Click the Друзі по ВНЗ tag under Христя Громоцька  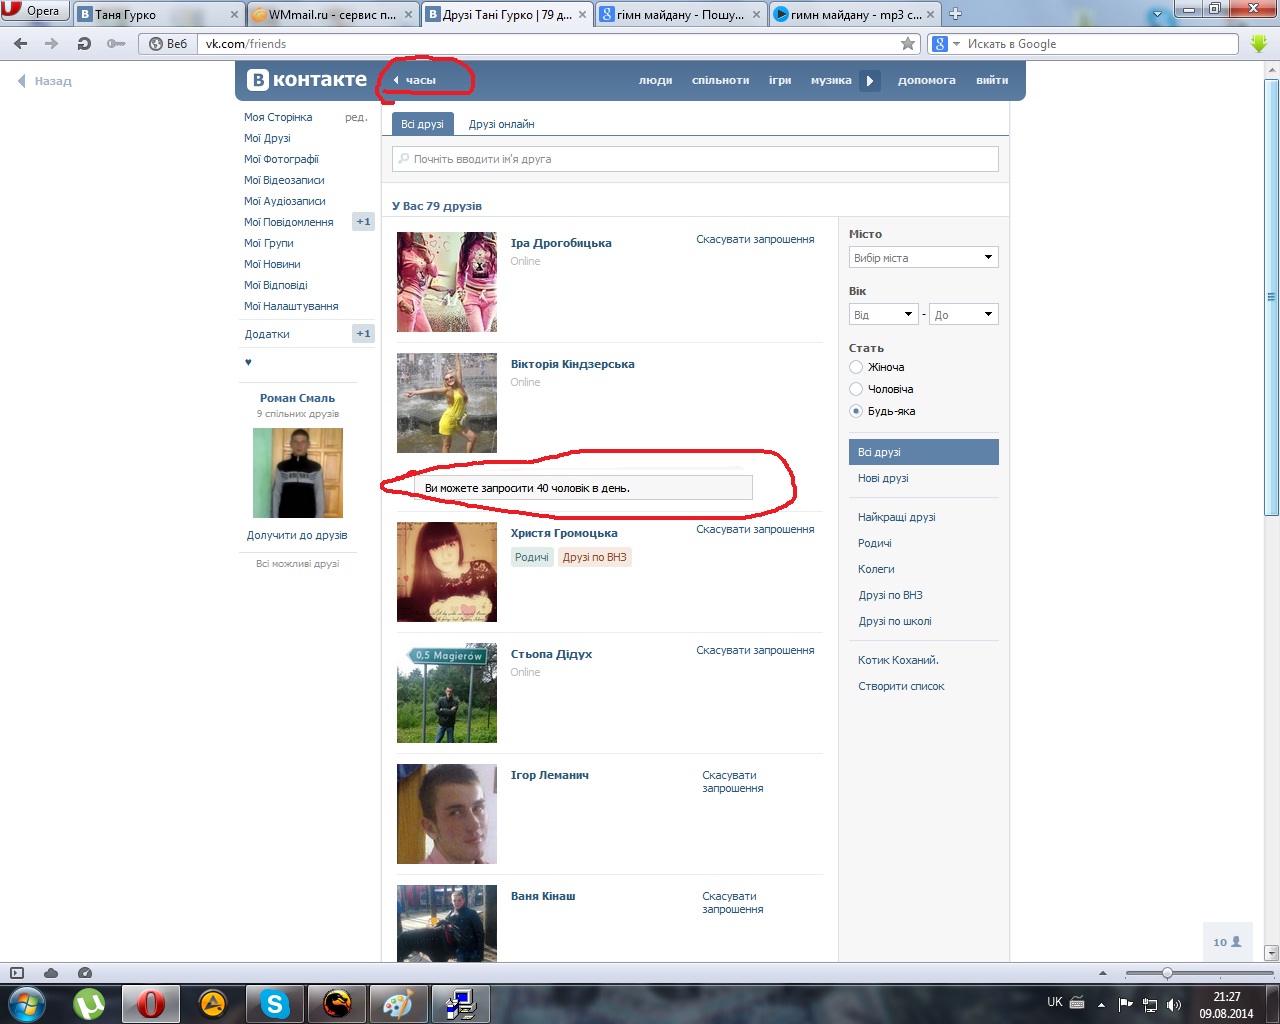[594, 557]
